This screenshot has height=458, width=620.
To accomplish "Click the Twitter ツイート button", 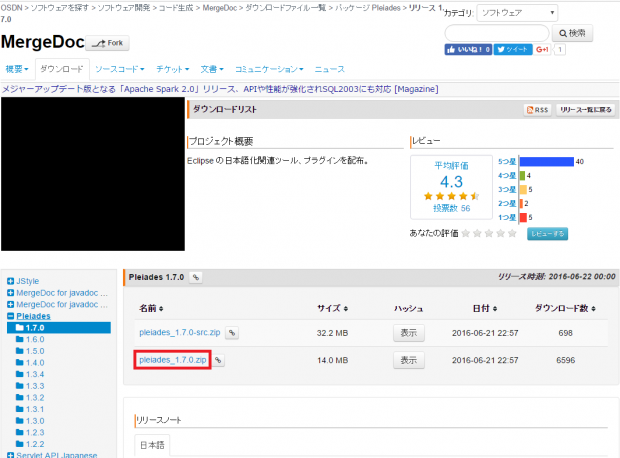I will (513, 49).
